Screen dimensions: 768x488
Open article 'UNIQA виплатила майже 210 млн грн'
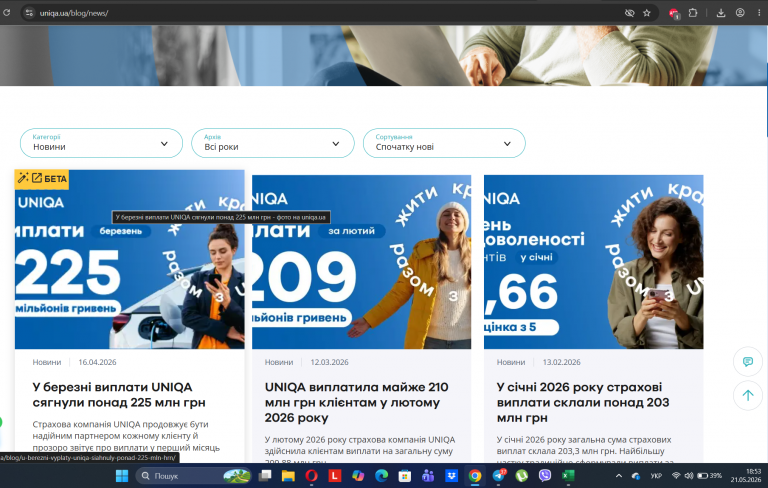356,402
